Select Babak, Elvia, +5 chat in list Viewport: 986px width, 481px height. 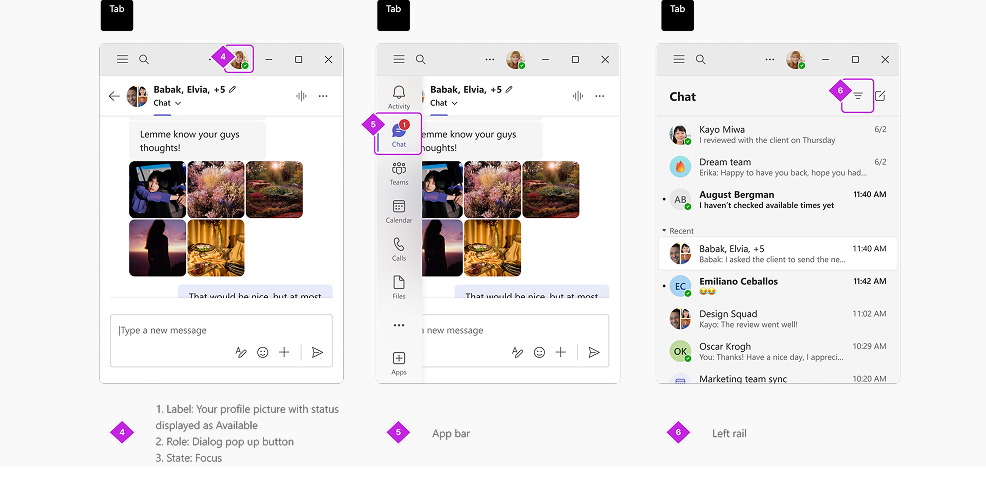[x=778, y=253]
